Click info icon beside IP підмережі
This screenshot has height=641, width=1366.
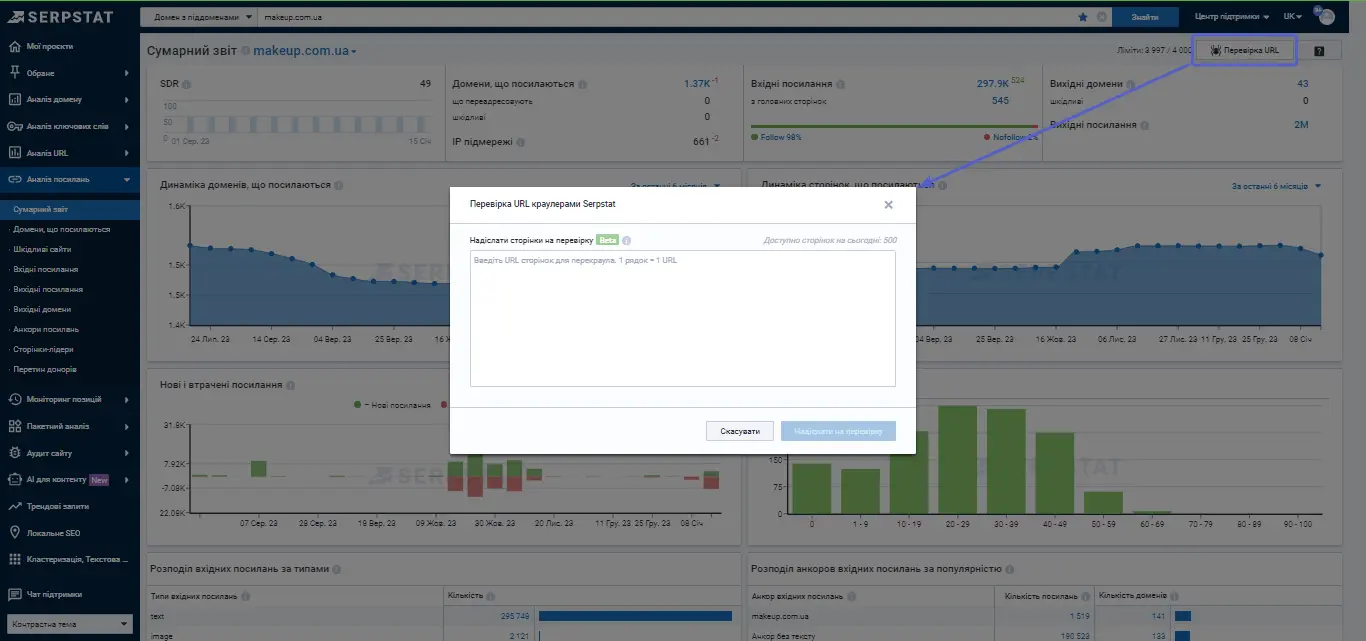pyautogui.click(x=522, y=142)
